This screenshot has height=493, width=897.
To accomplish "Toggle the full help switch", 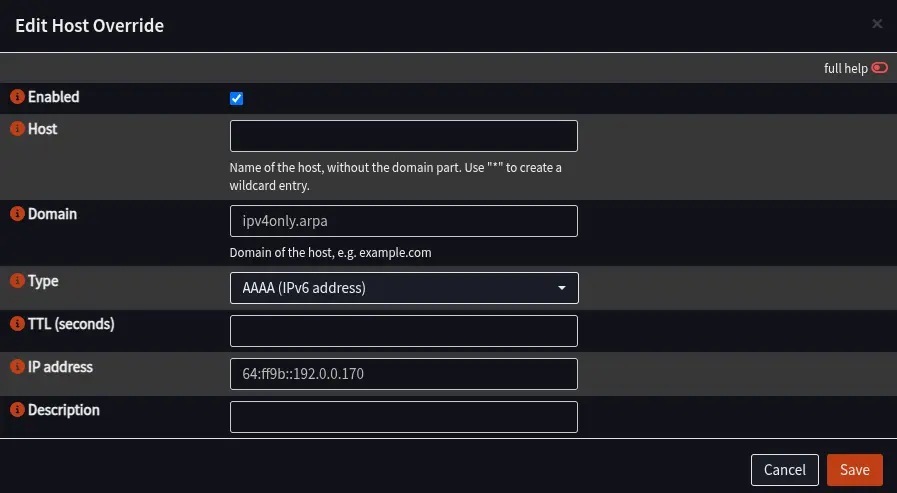I will click(879, 68).
